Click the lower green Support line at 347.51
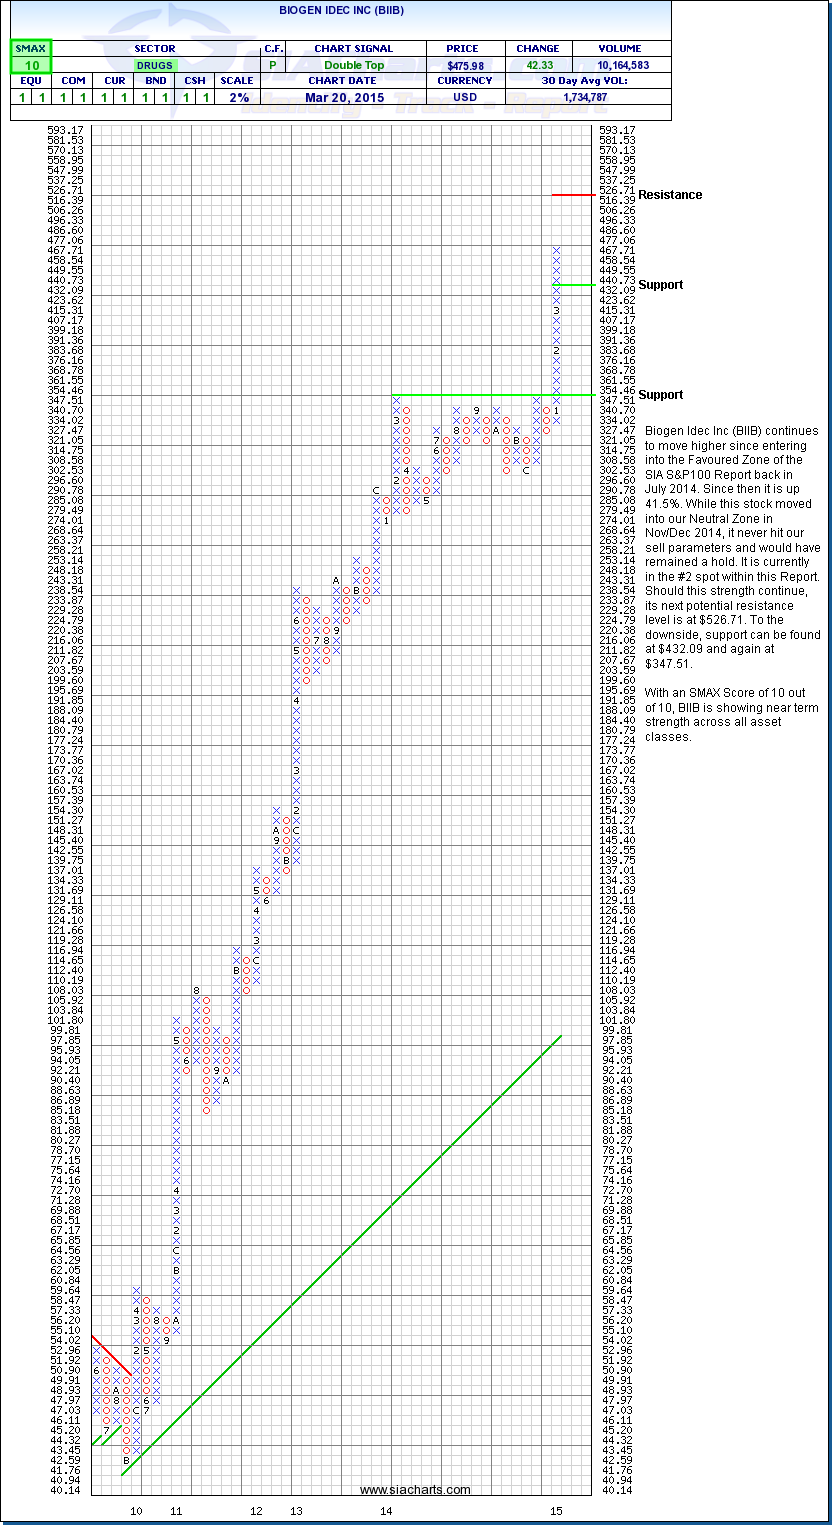 tap(470, 394)
